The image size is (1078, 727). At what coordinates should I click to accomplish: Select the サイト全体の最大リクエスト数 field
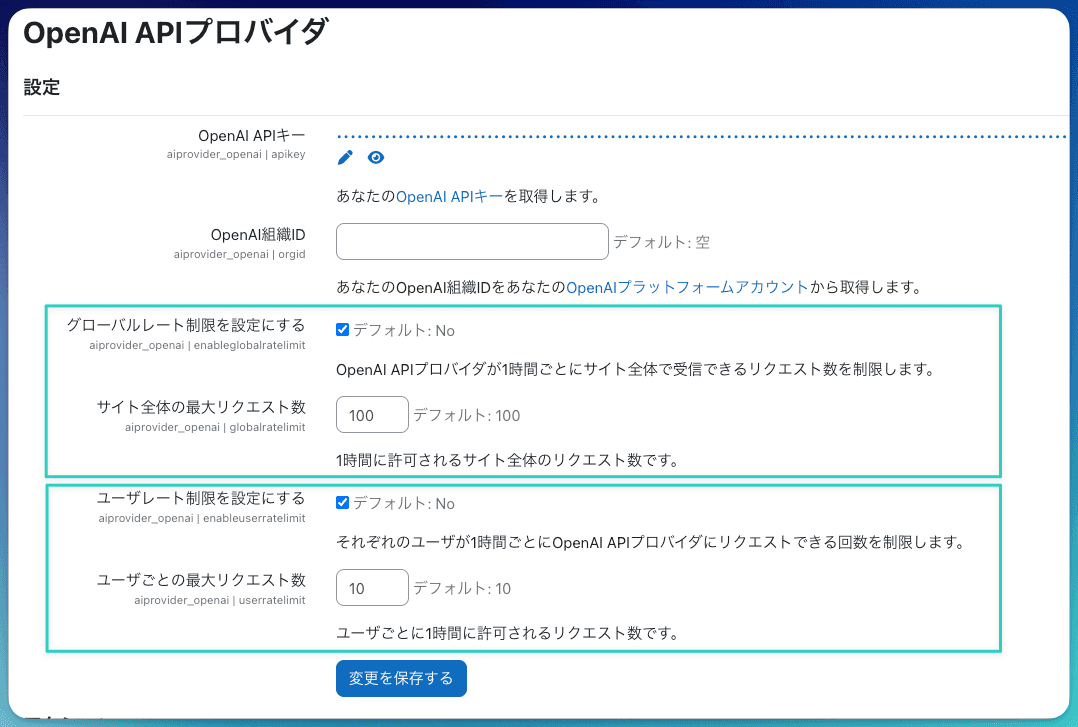[x=372, y=415]
